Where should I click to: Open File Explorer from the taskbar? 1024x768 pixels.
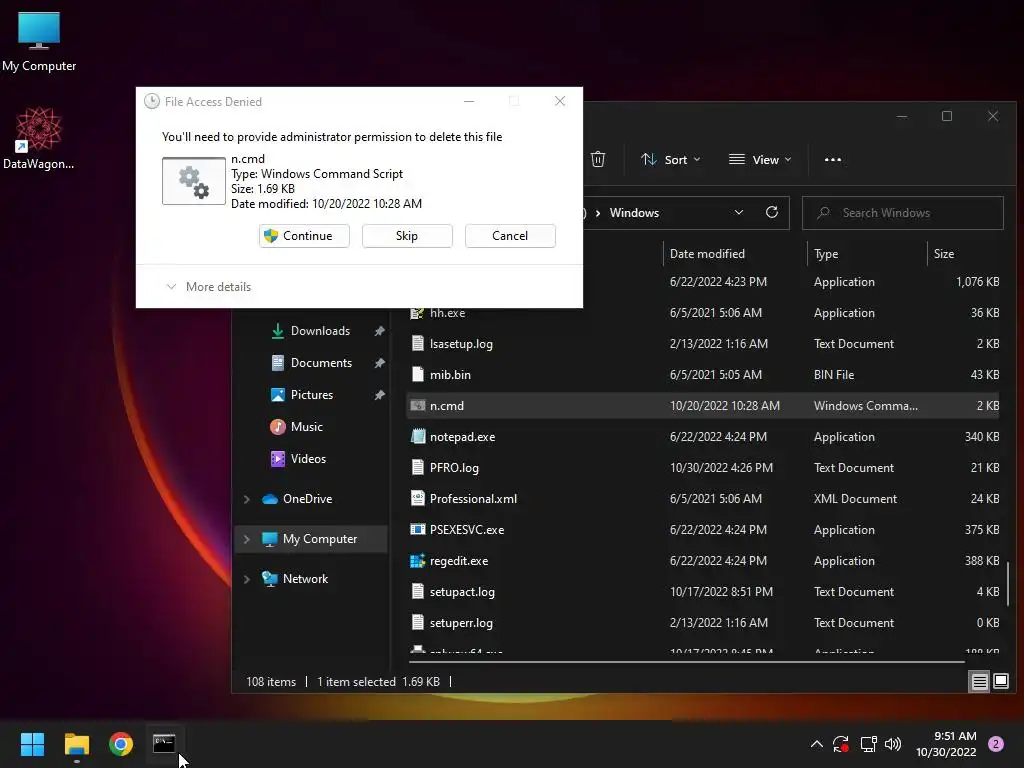[76, 744]
